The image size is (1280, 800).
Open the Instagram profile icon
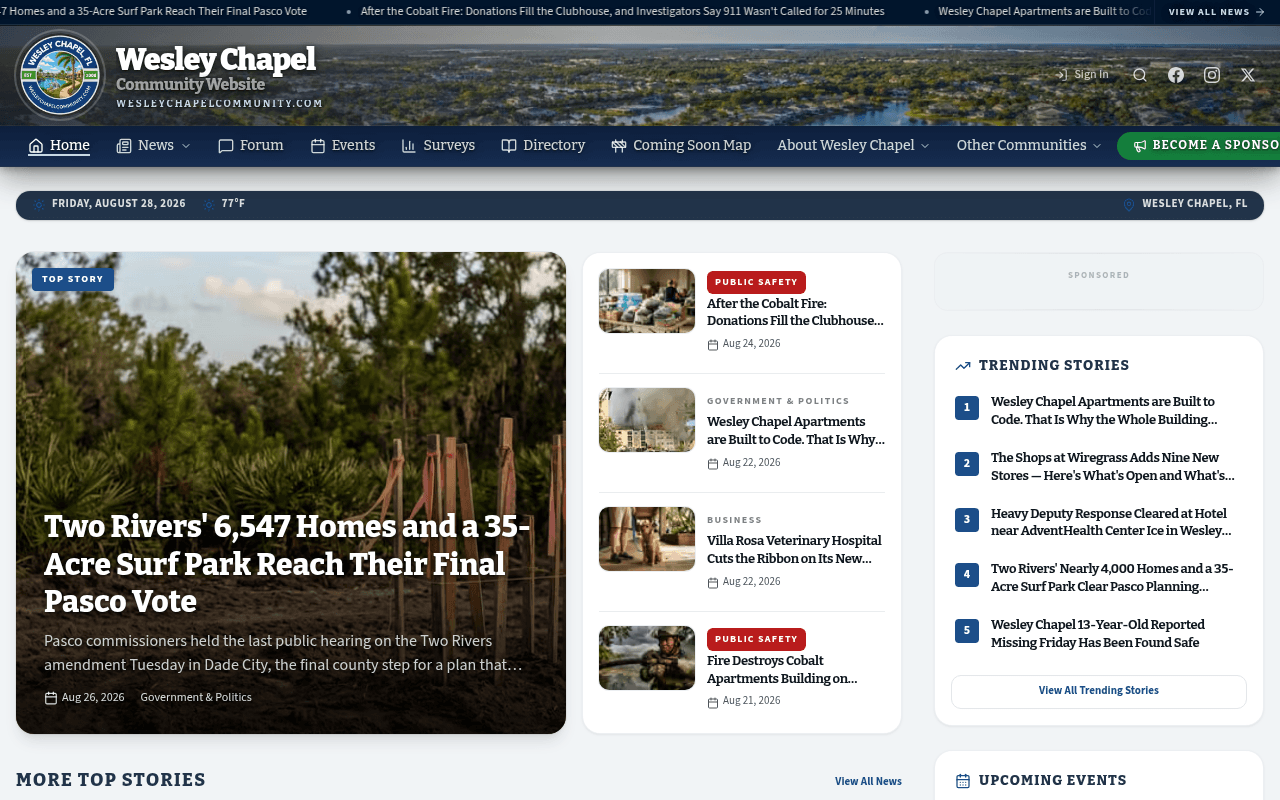click(x=1212, y=75)
